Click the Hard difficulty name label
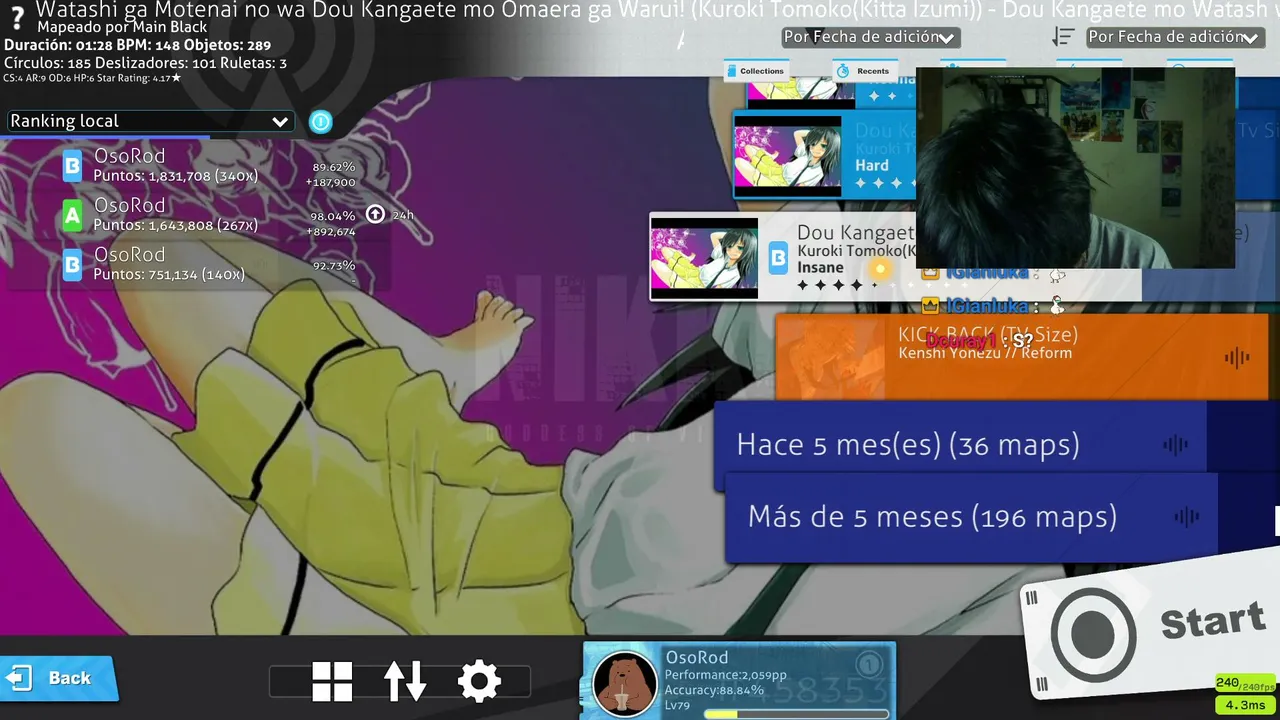Image resolution: width=1280 pixels, height=720 pixels. pyautogui.click(x=872, y=166)
